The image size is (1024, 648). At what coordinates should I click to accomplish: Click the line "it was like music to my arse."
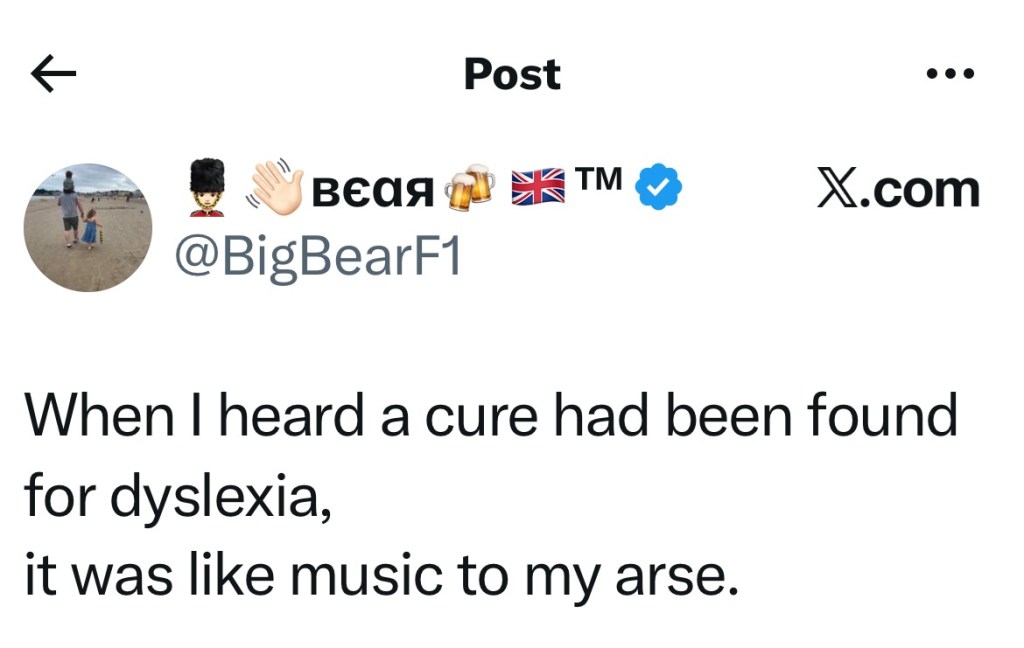coord(381,579)
